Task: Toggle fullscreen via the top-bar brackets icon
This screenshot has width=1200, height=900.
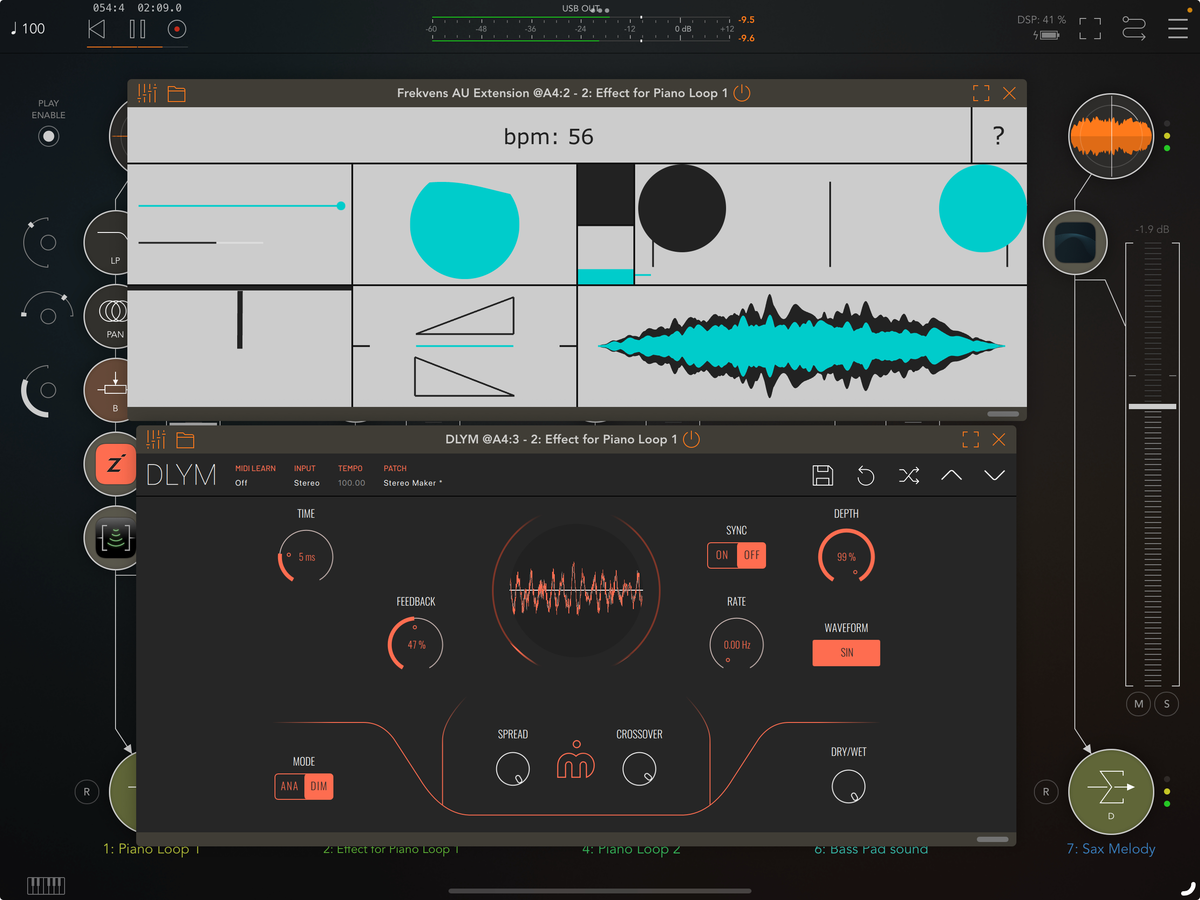Action: coord(1089,28)
